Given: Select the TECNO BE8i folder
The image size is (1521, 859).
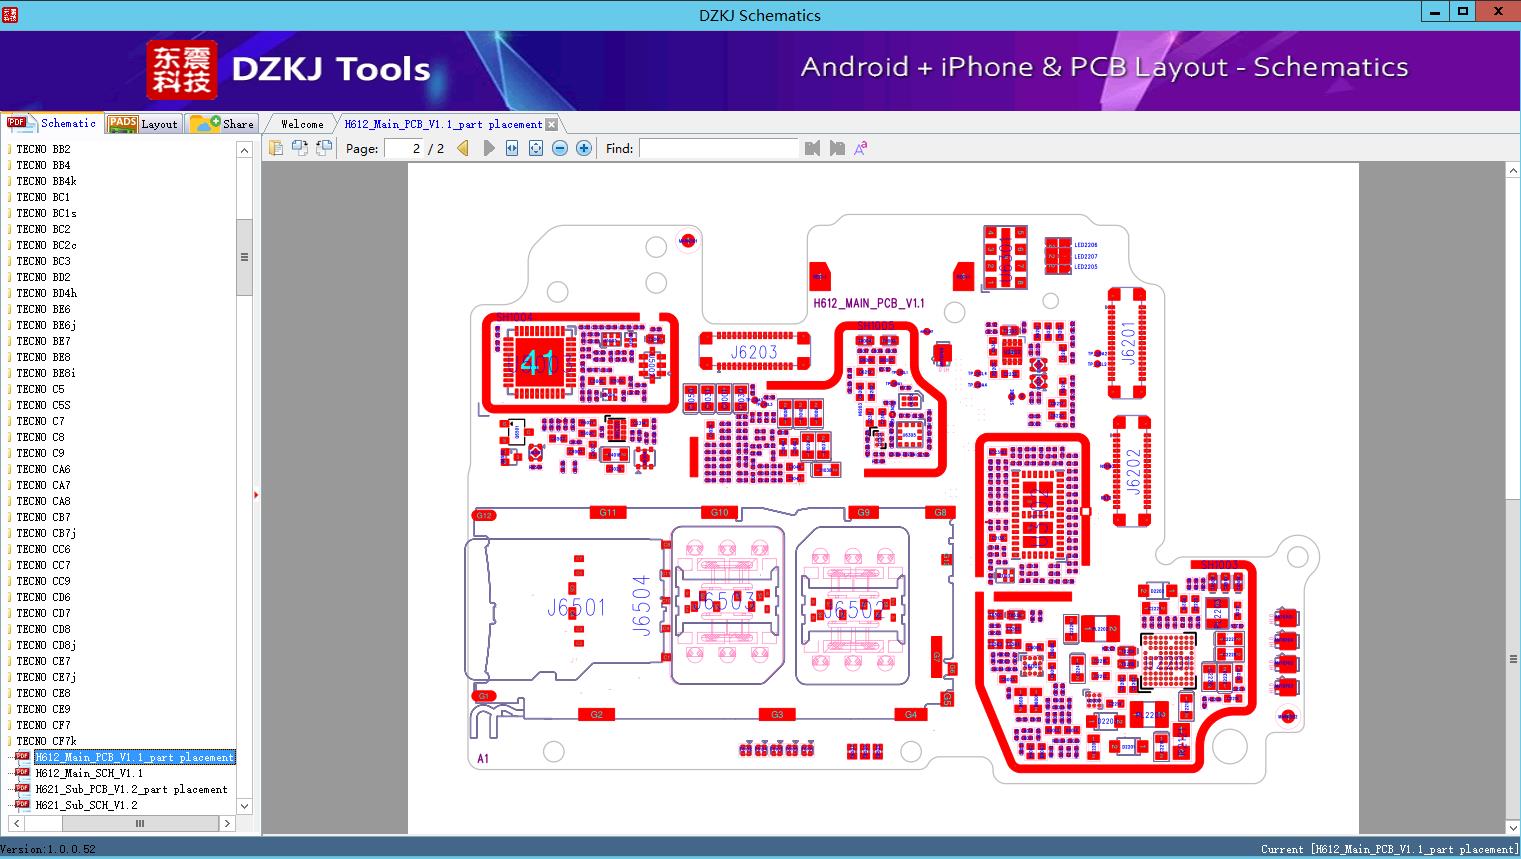Looking at the screenshot, I should [x=46, y=373].
